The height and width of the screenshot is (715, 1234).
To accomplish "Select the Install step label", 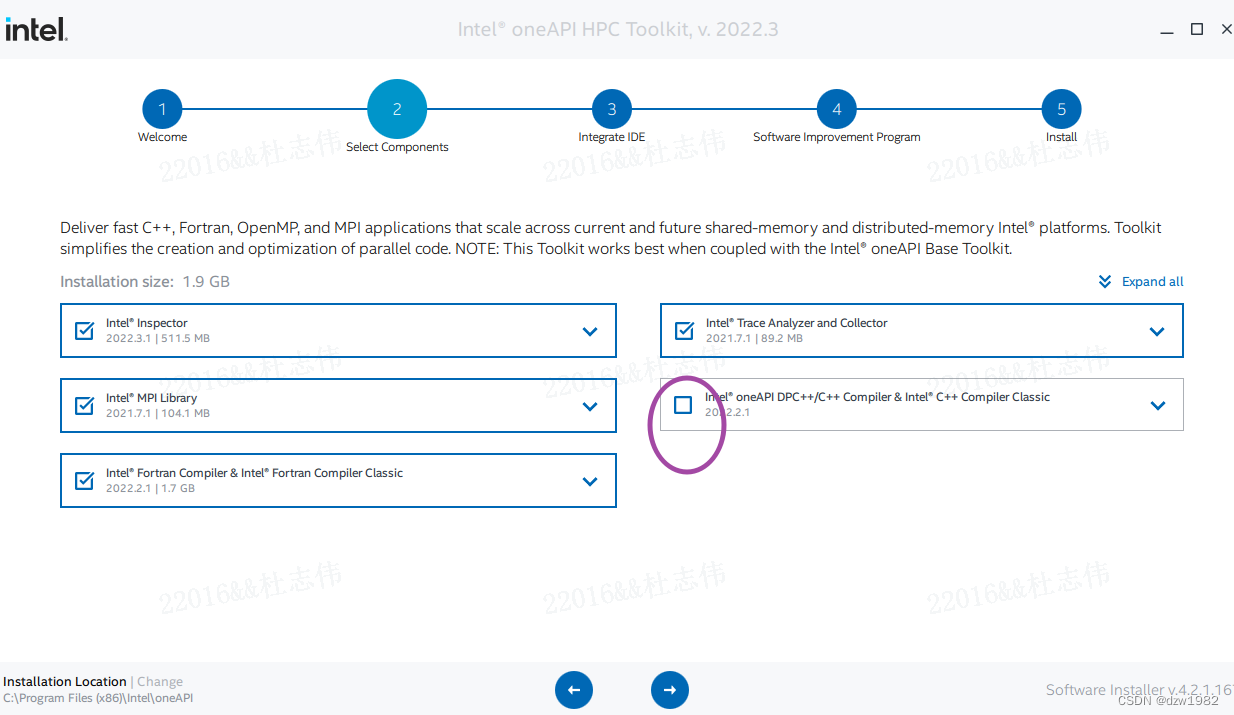I will (x=1062, y=137).
